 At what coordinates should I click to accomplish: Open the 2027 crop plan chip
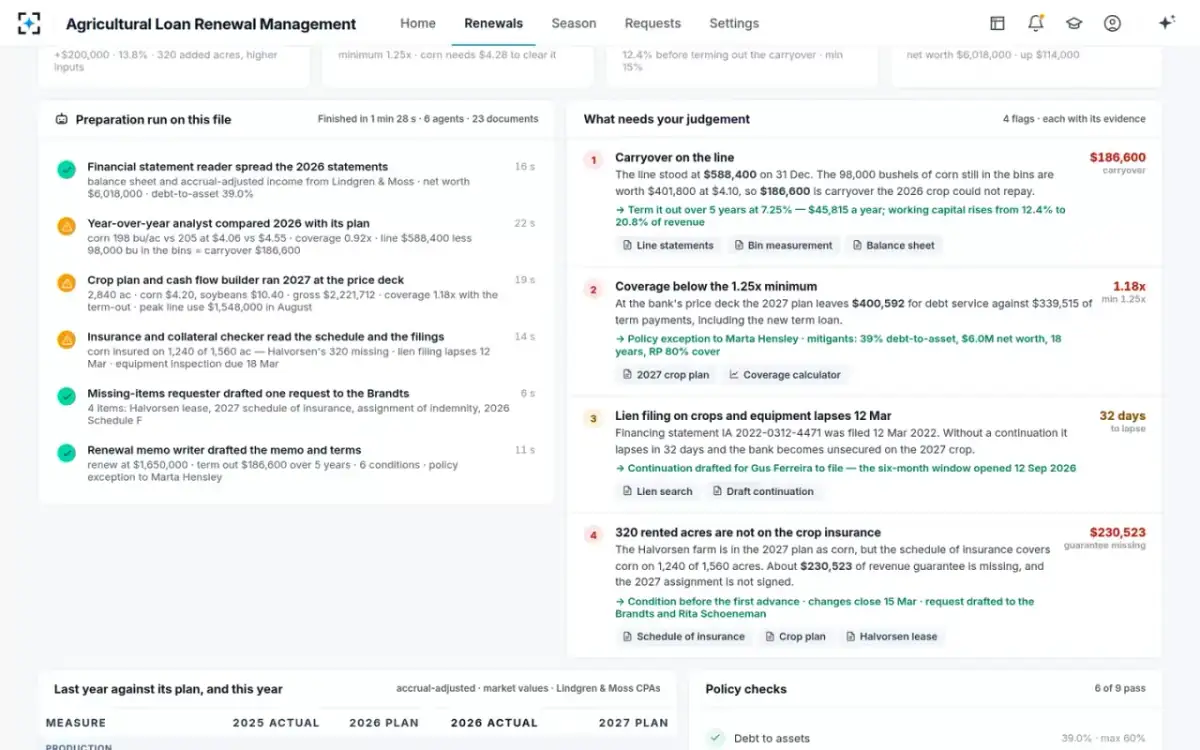point(666,375)
